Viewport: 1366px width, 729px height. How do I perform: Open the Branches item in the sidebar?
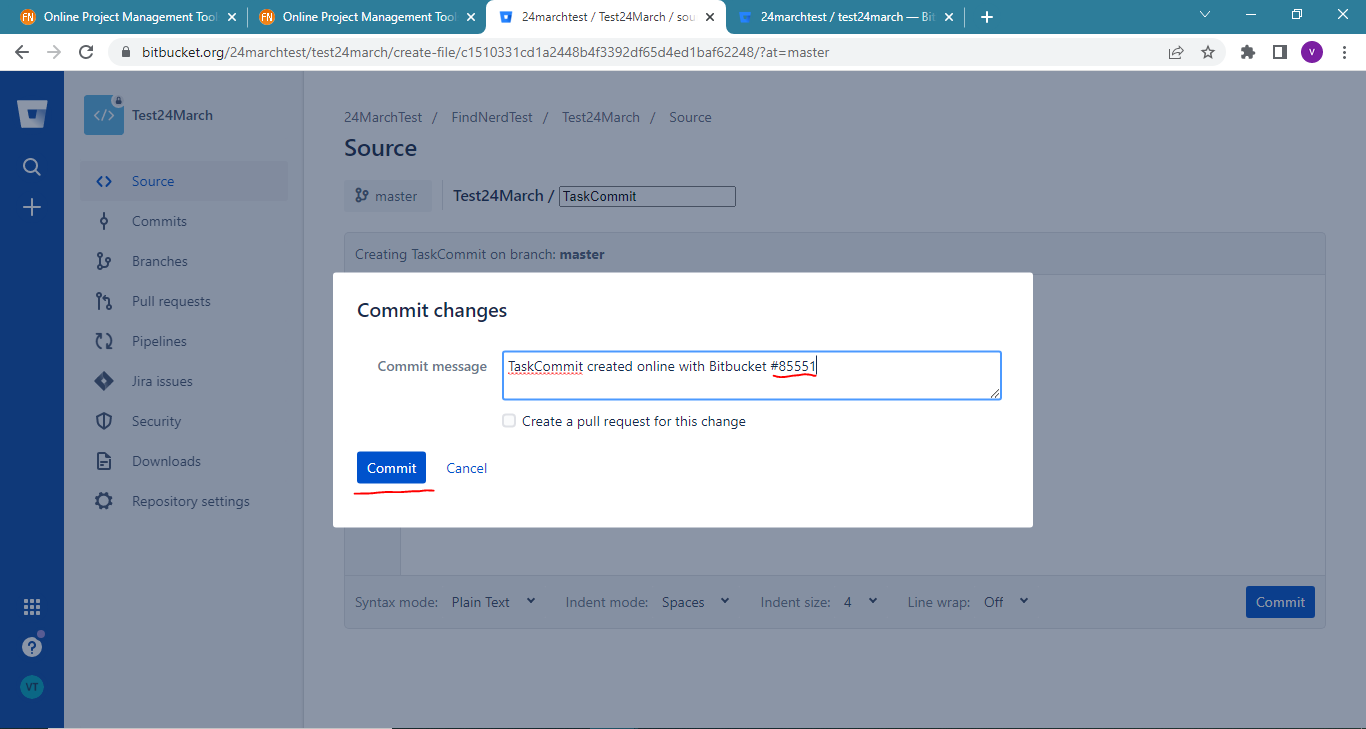point(184,261)
